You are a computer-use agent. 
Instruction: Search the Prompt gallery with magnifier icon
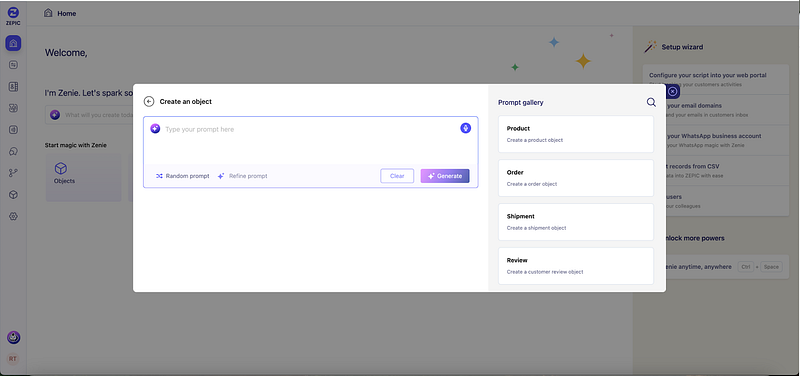(x=651, y=102)
